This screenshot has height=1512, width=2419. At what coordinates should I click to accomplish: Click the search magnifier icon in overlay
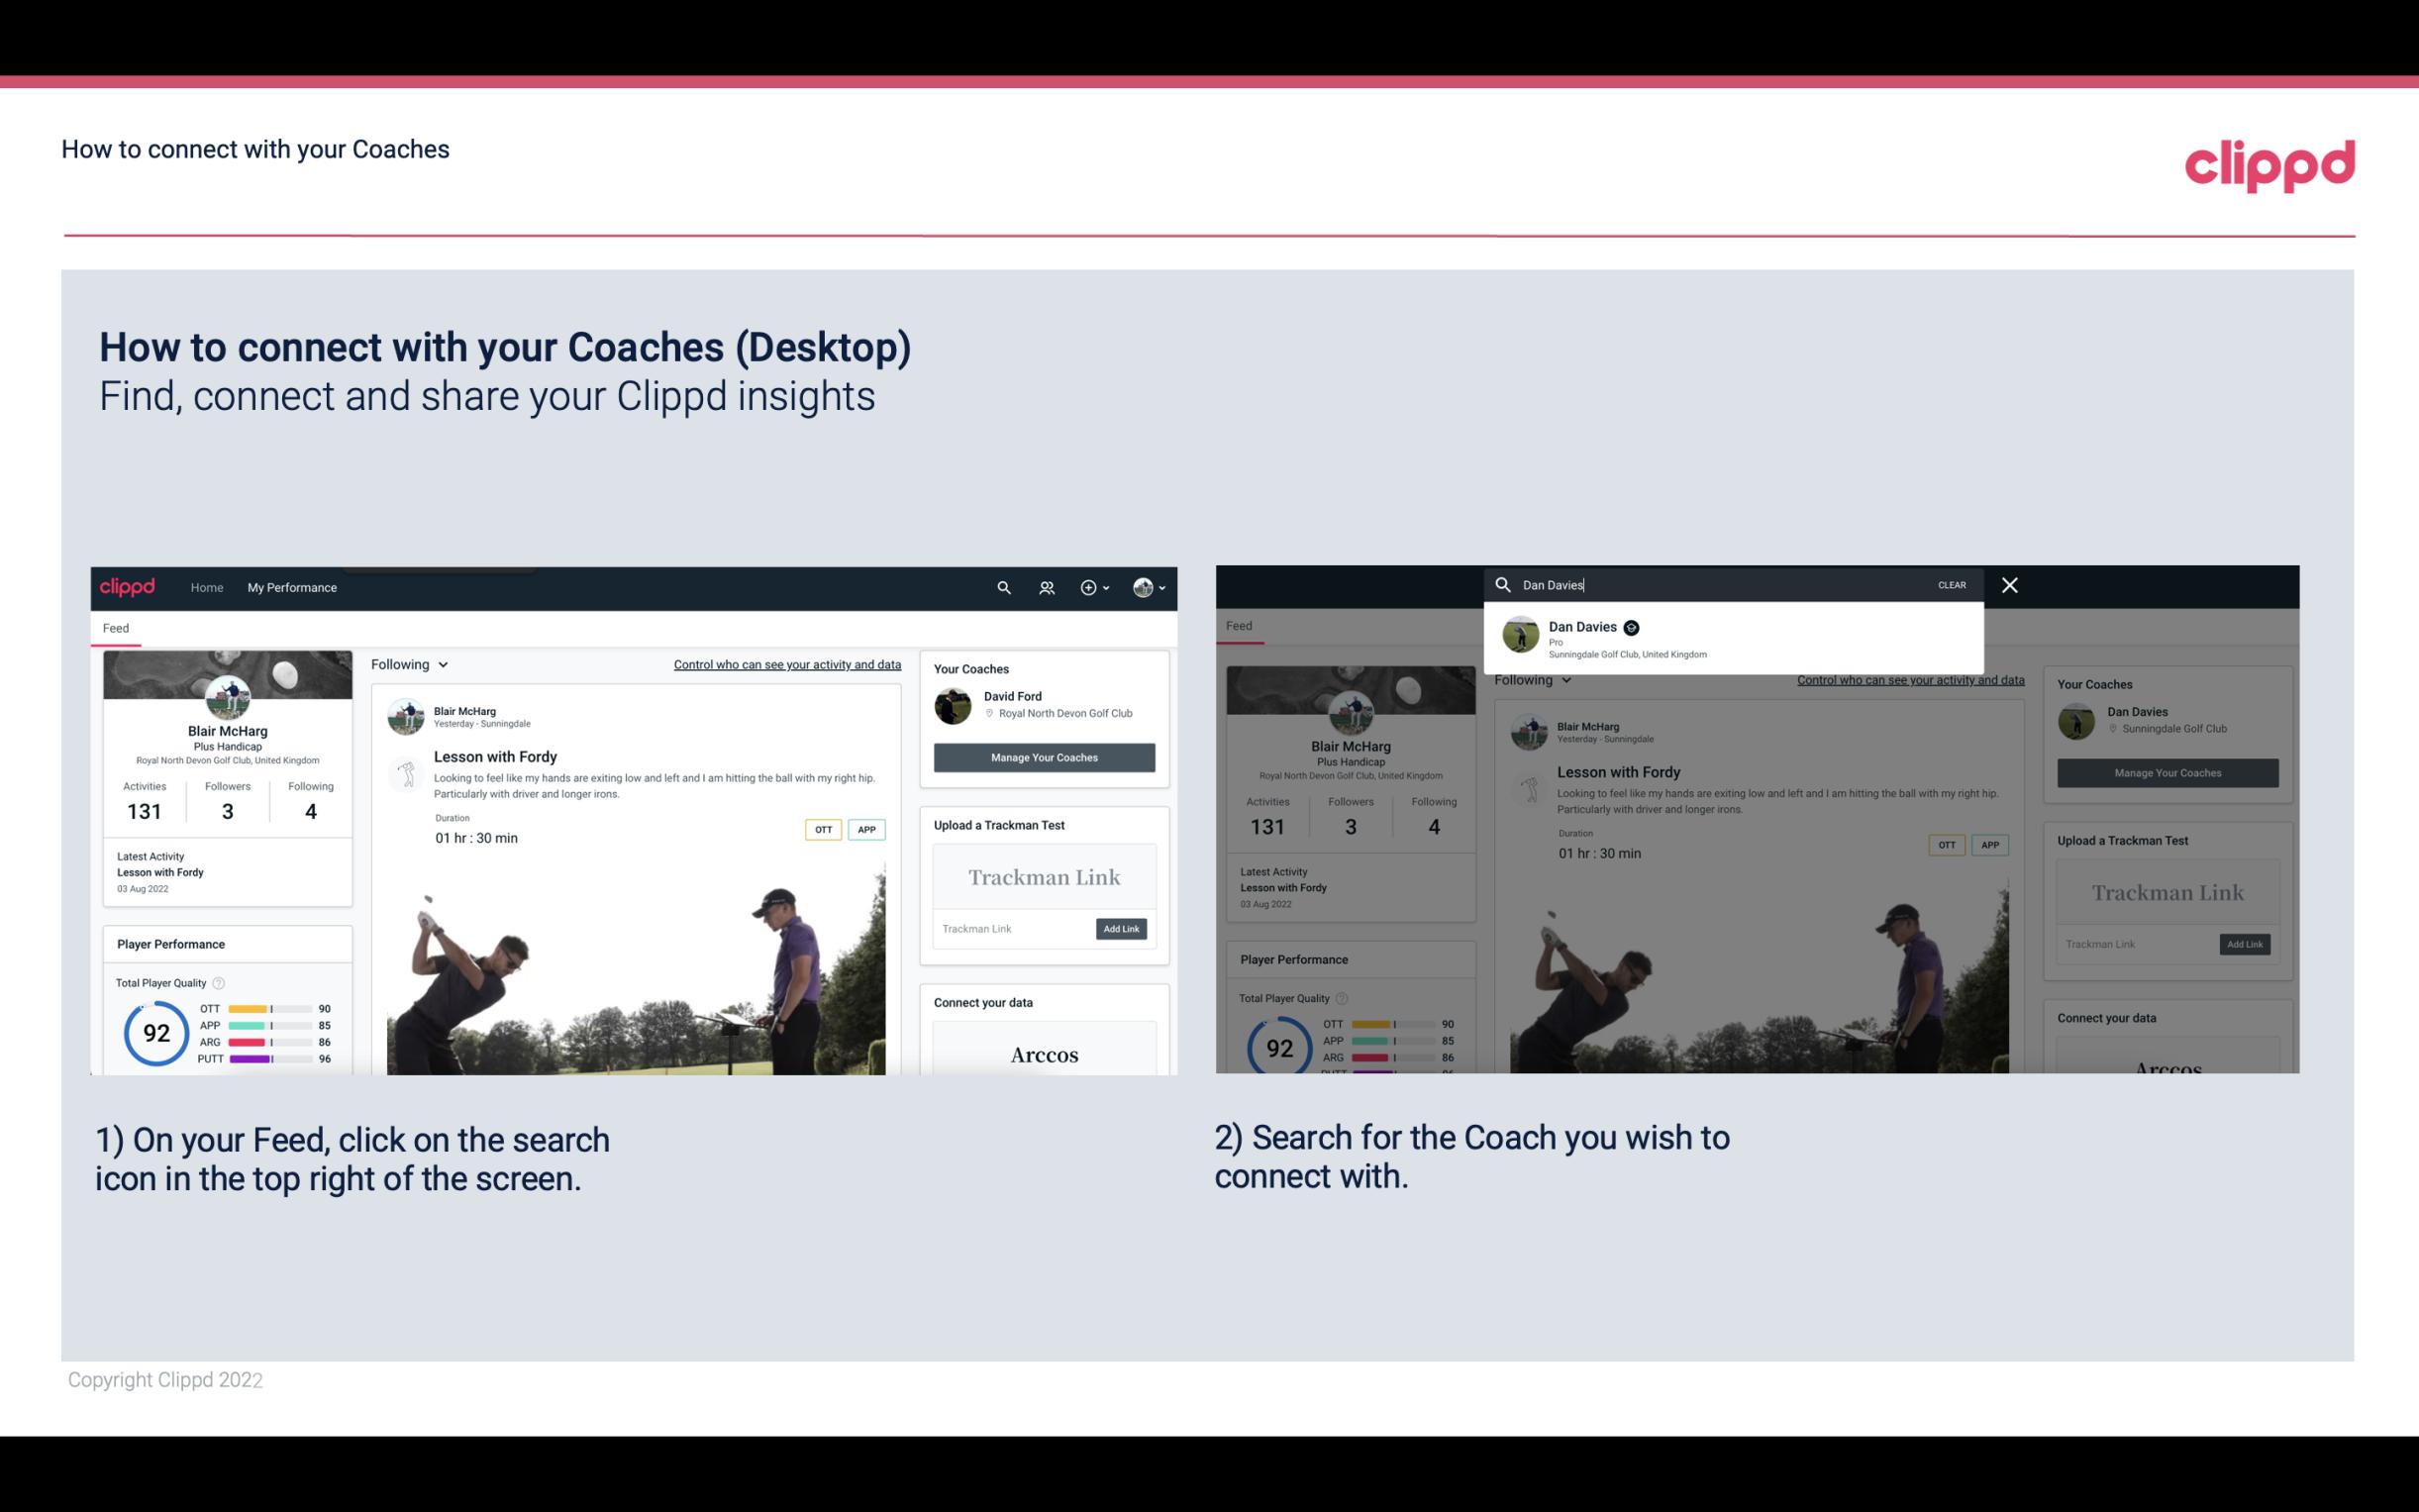tap(1501, 583)
